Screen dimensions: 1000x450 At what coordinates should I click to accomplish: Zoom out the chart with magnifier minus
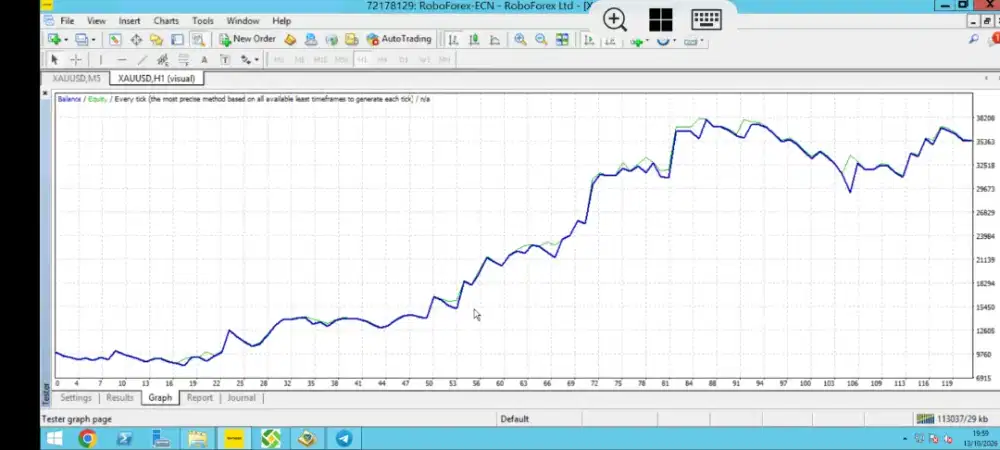(x=541, y=40)
